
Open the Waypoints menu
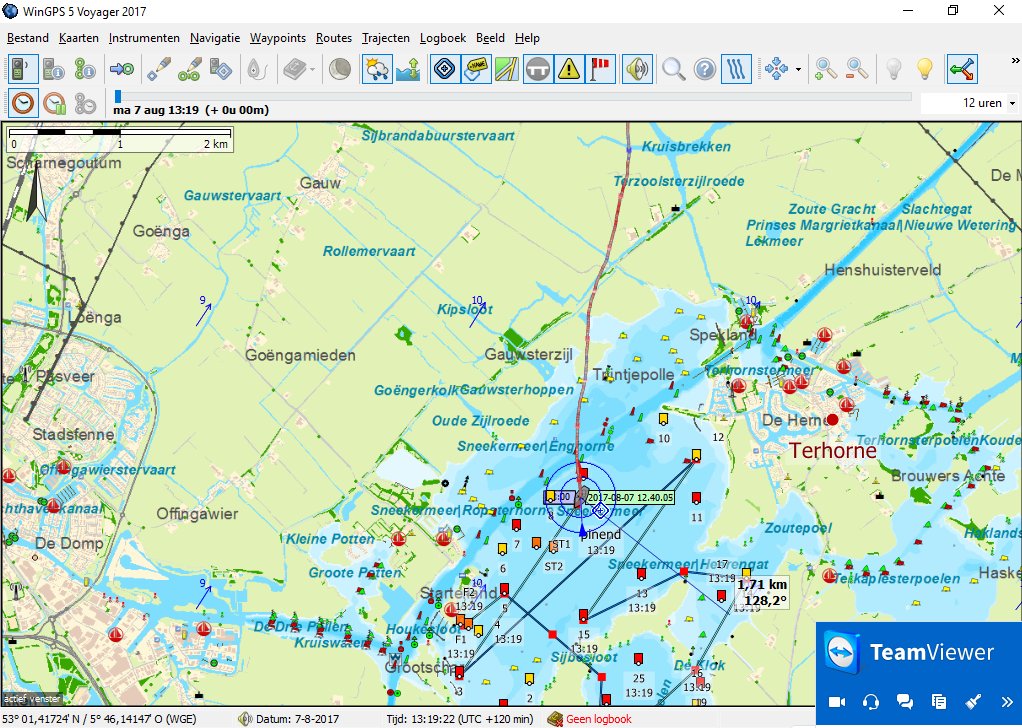pyautogui.click(x=278, y=38)
